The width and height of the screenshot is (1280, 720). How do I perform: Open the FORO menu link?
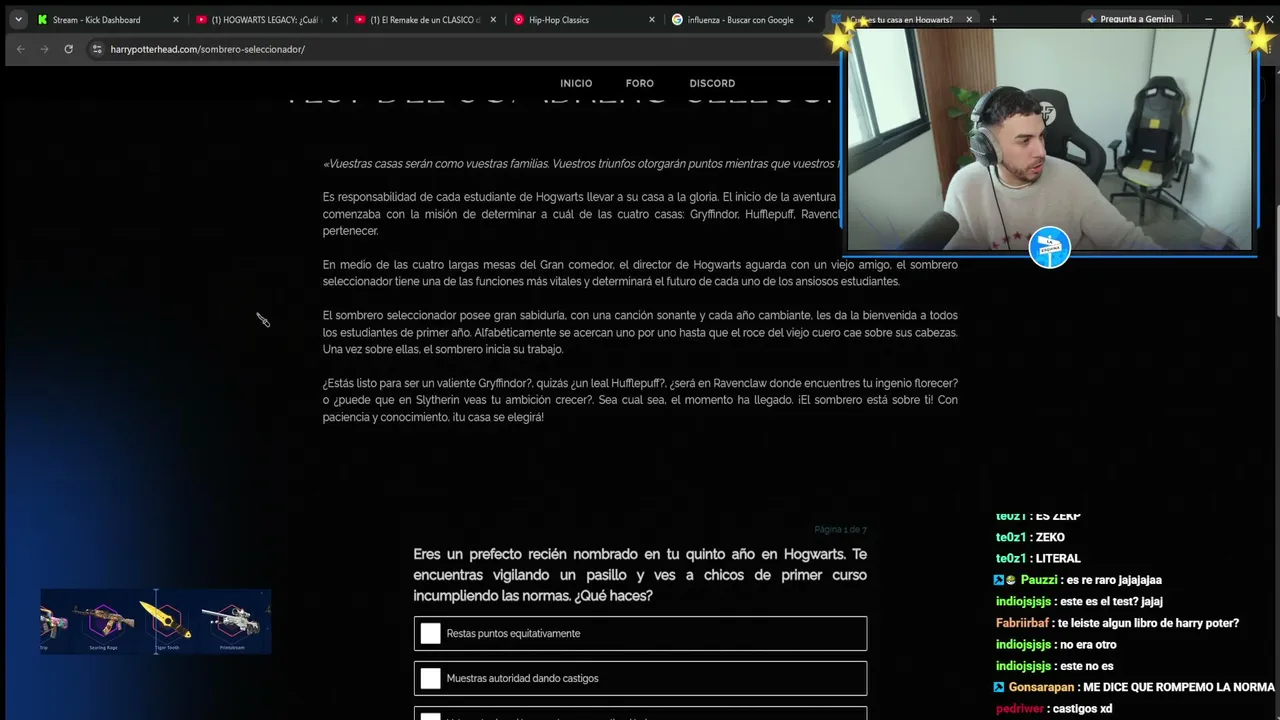tap(640, 83)
